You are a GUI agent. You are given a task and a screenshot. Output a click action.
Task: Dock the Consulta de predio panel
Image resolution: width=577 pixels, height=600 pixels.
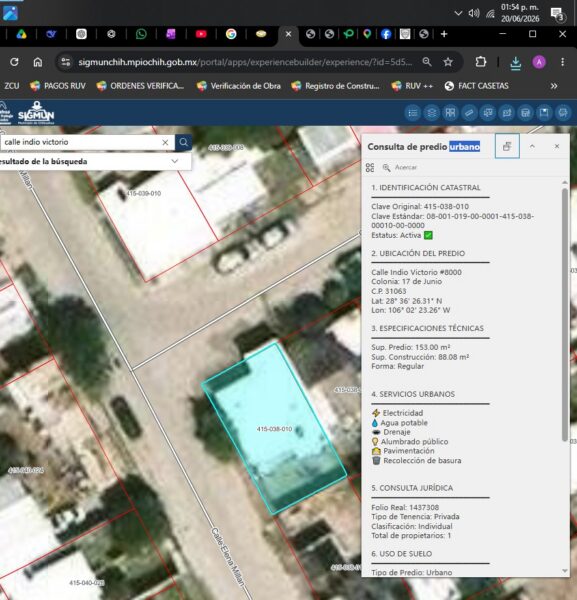pyautogui.click(x=507, y=146)
